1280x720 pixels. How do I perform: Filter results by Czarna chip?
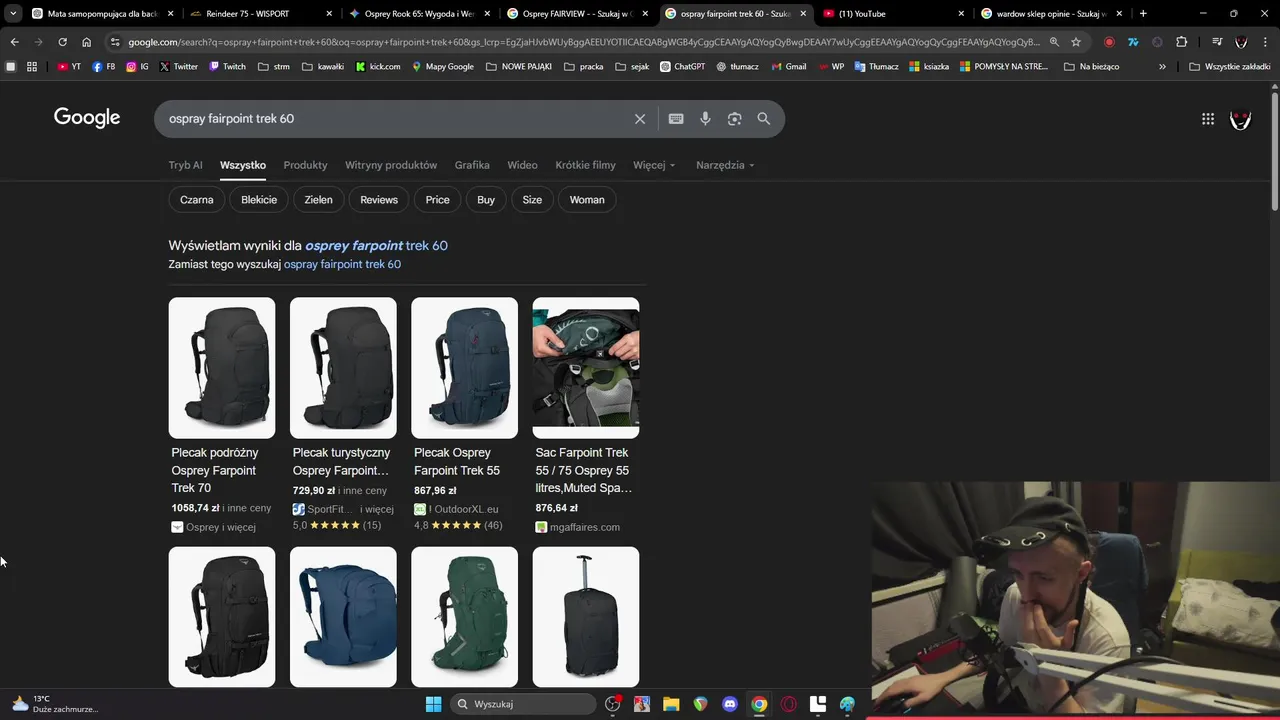point(197,200)
